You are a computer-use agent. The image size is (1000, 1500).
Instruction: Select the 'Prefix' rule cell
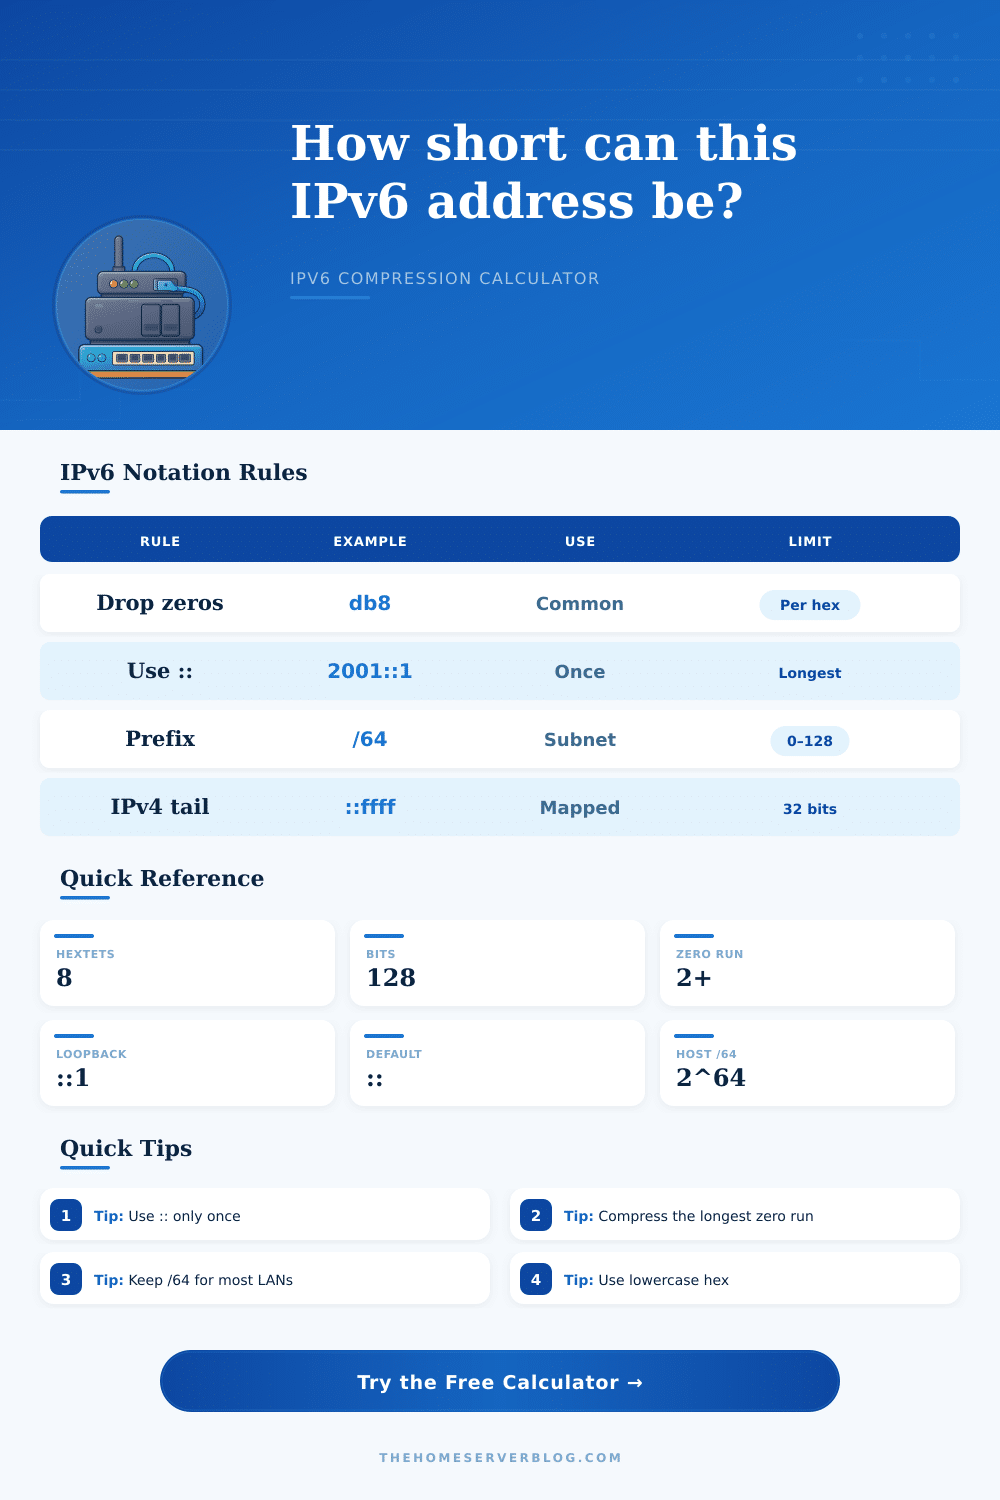click(x=160, y=739)
